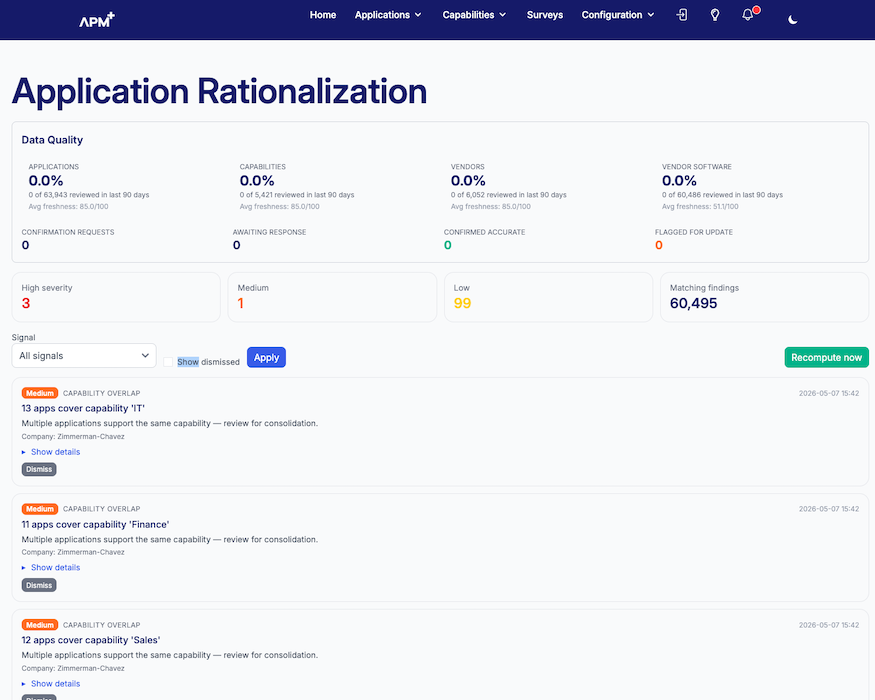Click '11 apps cover capability 'Finance'' title
875x700 pixels.
[95, 525]
